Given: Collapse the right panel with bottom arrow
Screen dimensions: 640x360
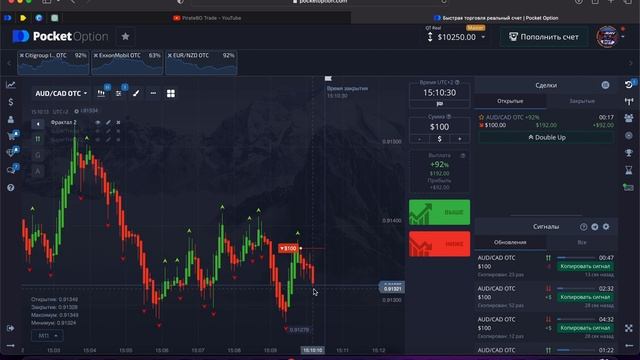Looking at the screenshot, I should 629,346.
